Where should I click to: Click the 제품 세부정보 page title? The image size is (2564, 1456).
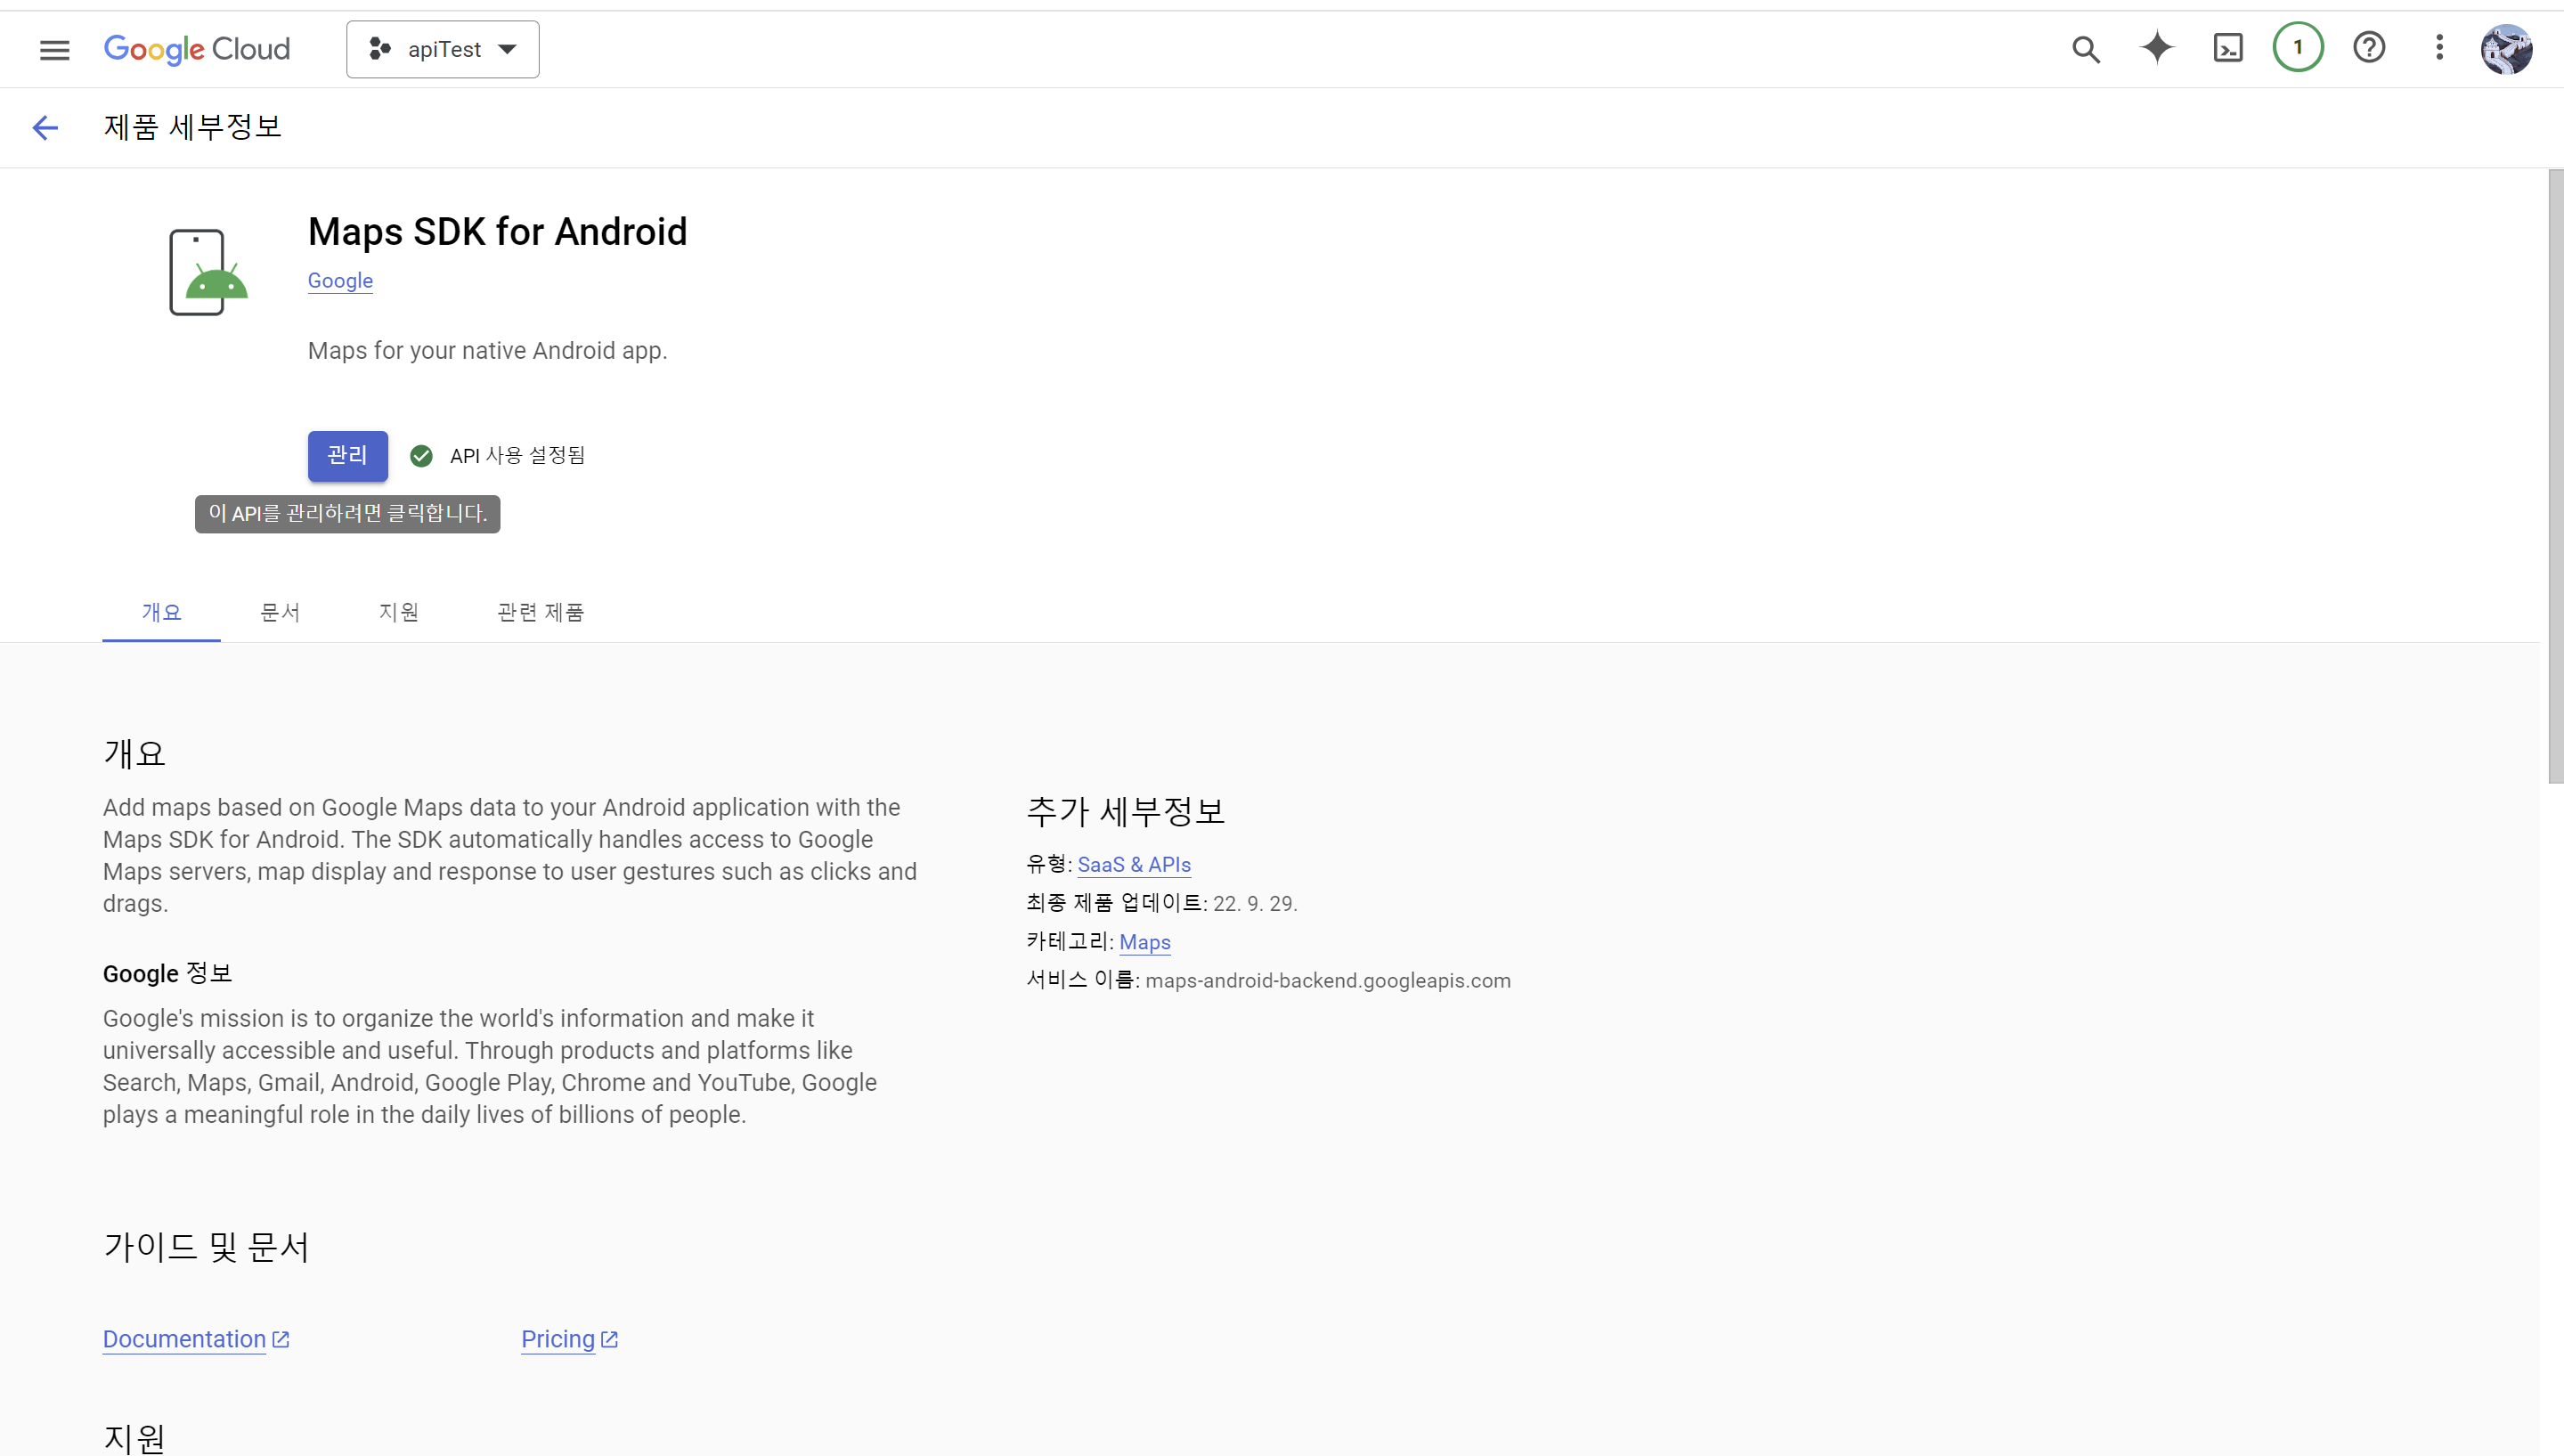coord(193,127)
